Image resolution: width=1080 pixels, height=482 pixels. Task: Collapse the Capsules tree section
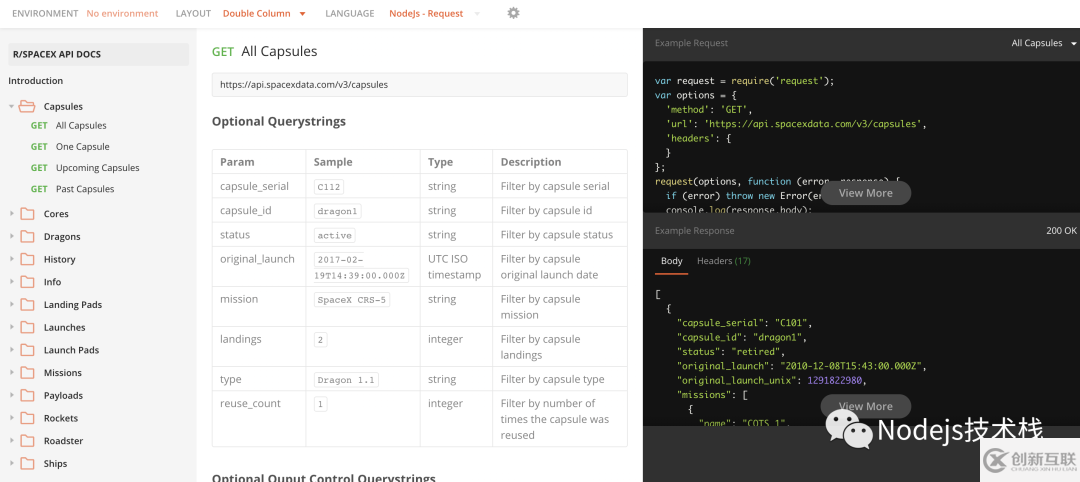click(x=11, y=106)
